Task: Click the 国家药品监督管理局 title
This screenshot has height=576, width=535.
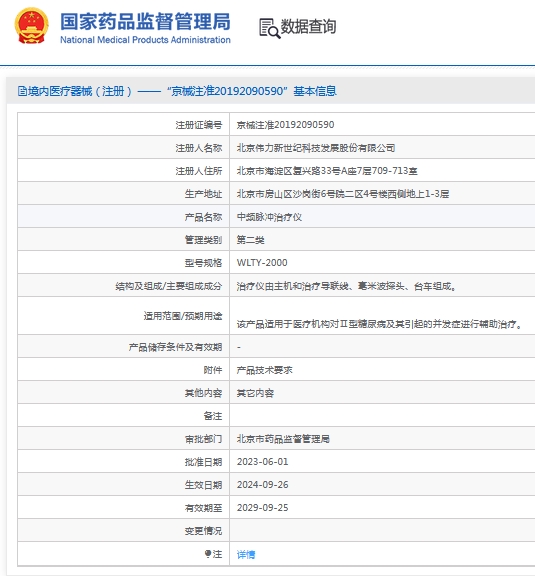Action: (x=145, y=21)
